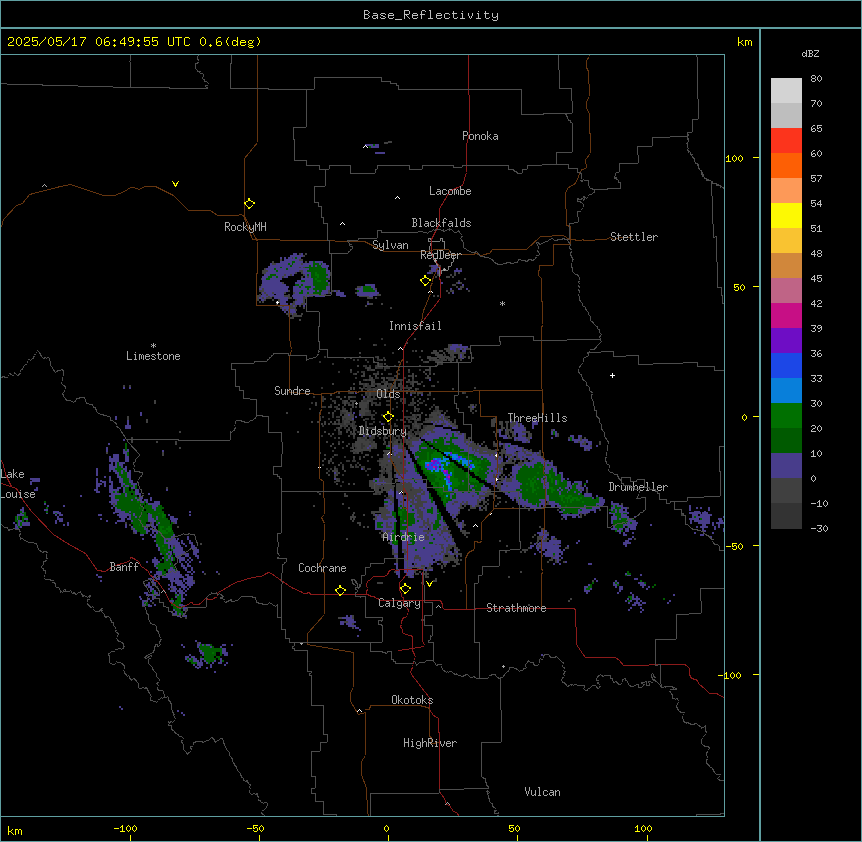Click the blue 33 dBZ legend swatch
Image resolution: width=862 pixels, height=842 pixels.
pos(786,365)
